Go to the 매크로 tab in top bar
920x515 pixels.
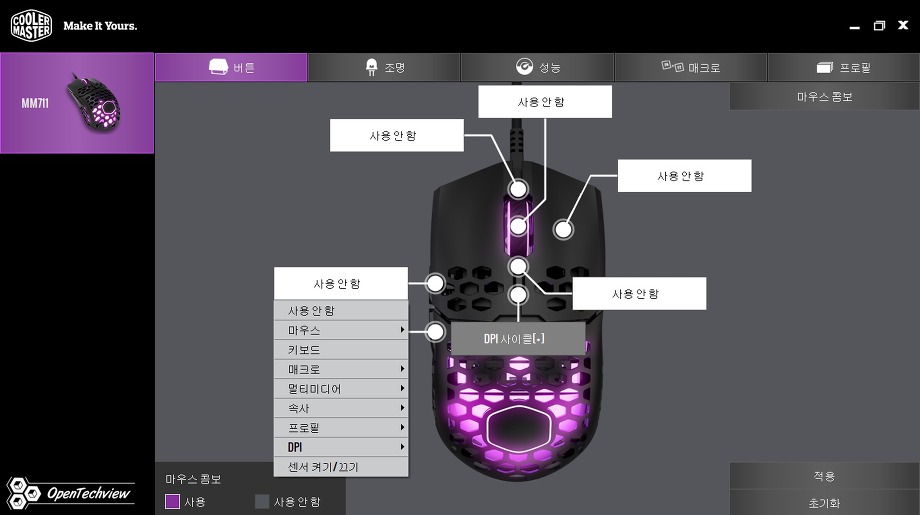point(691,67)
